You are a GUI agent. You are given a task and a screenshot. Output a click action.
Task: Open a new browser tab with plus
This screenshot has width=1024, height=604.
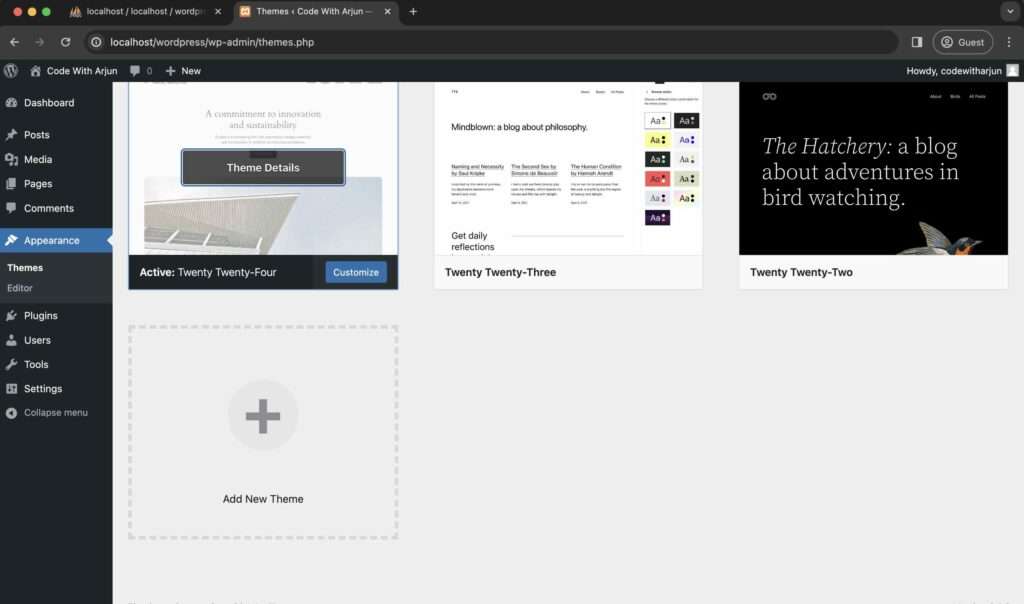pyautogui.click(x=413, y=11)
